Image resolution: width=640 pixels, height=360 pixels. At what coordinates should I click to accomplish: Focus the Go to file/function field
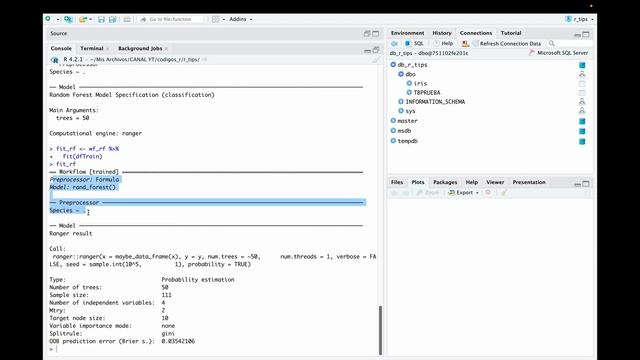pyautogui.click(x=170, y=19)
